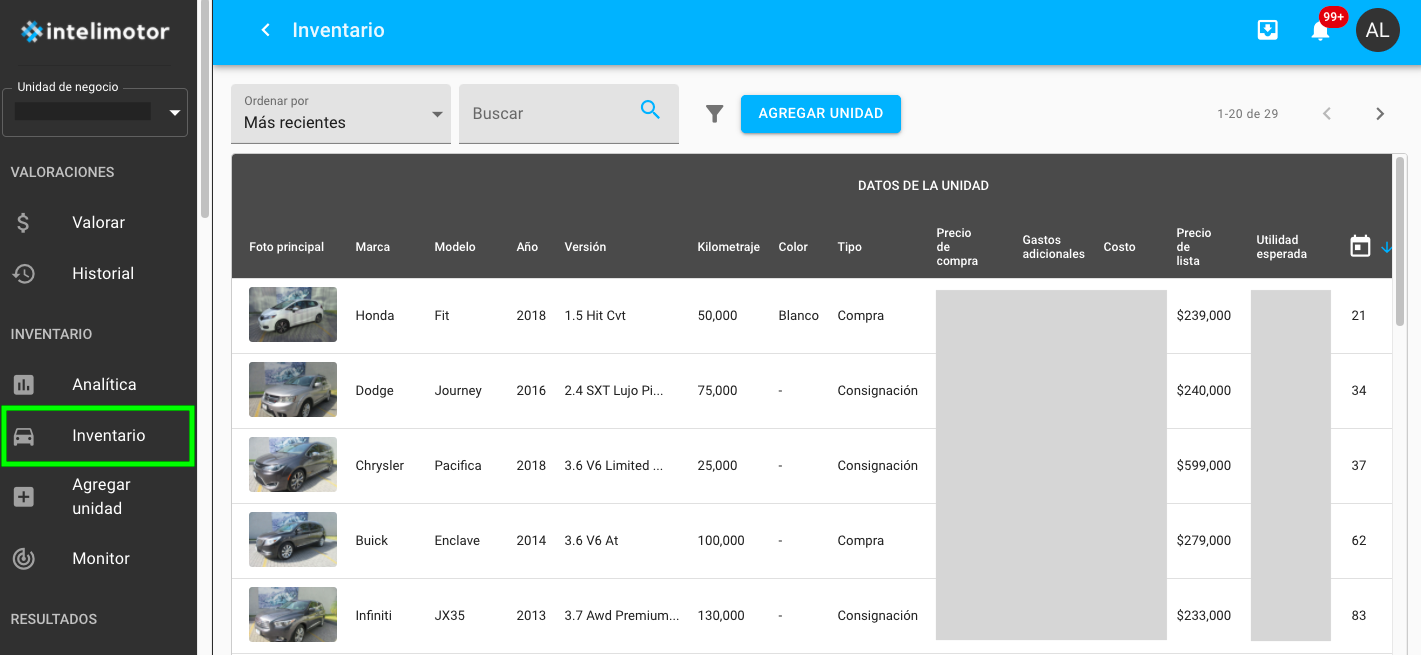Click the Tipo column header
1421x655 pixels.
[849, 247]
